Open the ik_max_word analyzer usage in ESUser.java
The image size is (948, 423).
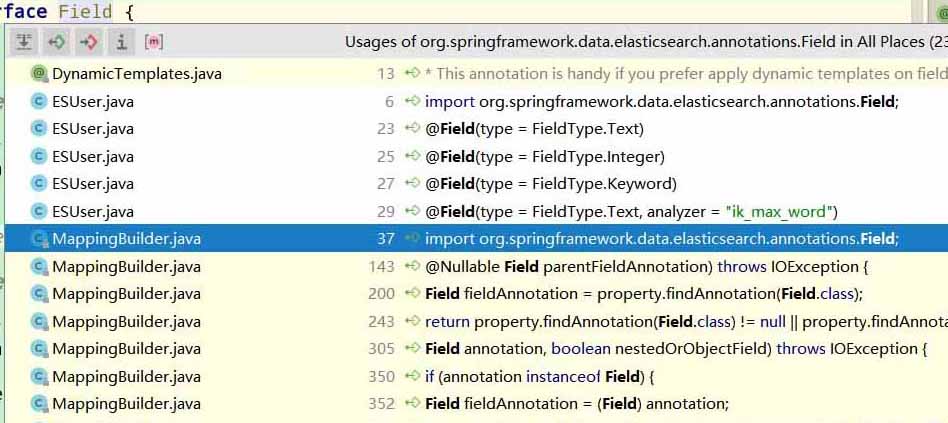[630, 211]
